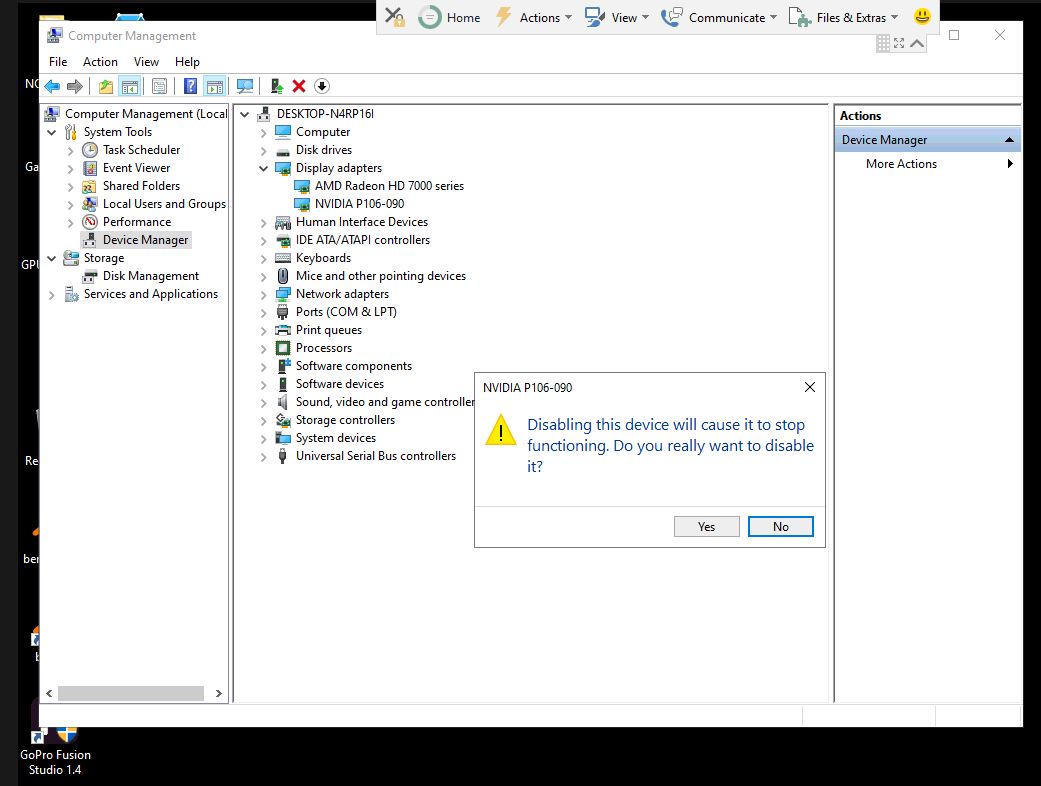Open the Actions dropdown in remote toolbar
Image resolution: width=1041 pixels, height=786 pixels.
click(x=535, y=17)
